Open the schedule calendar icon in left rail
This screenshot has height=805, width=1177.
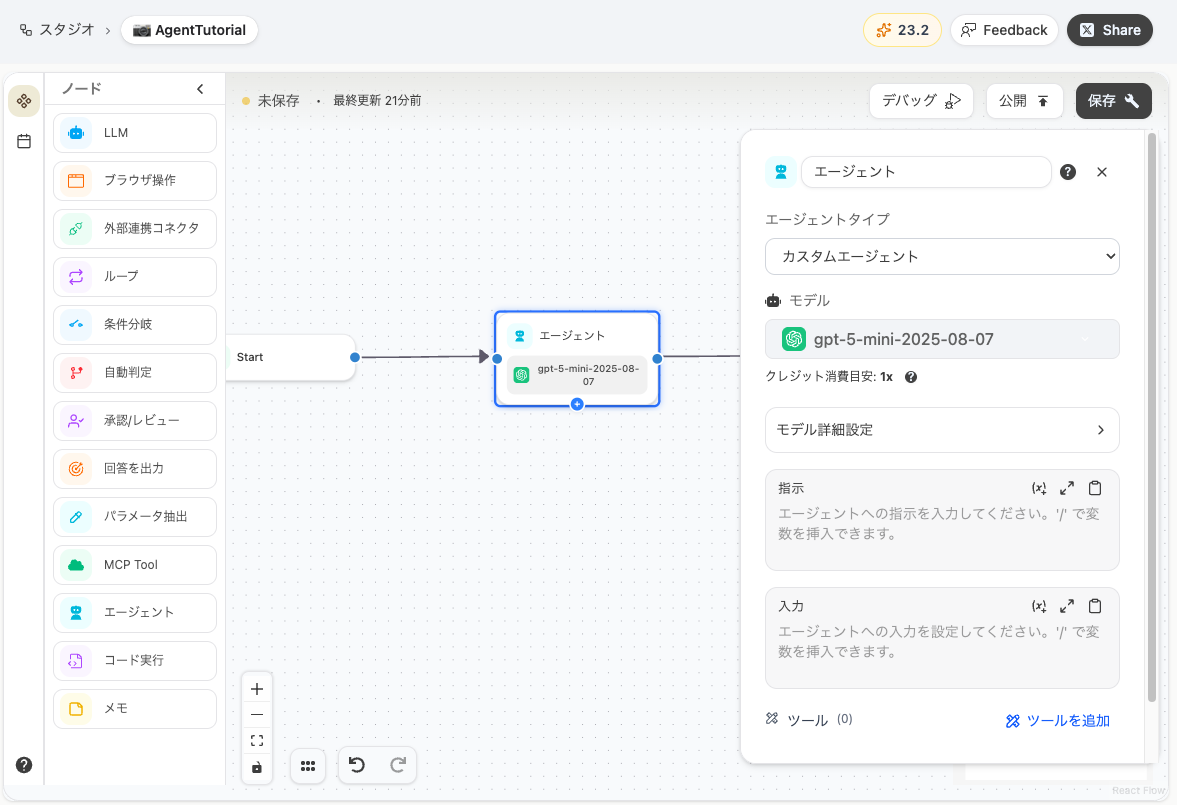pos(23,141)
